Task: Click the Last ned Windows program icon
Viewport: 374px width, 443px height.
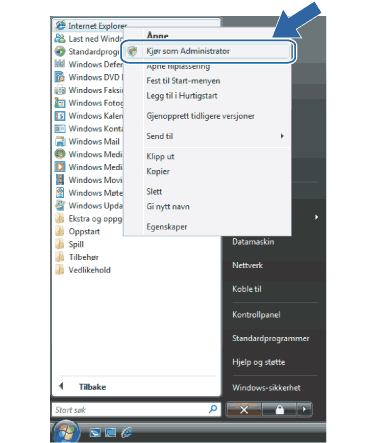Action: [60, 38]
